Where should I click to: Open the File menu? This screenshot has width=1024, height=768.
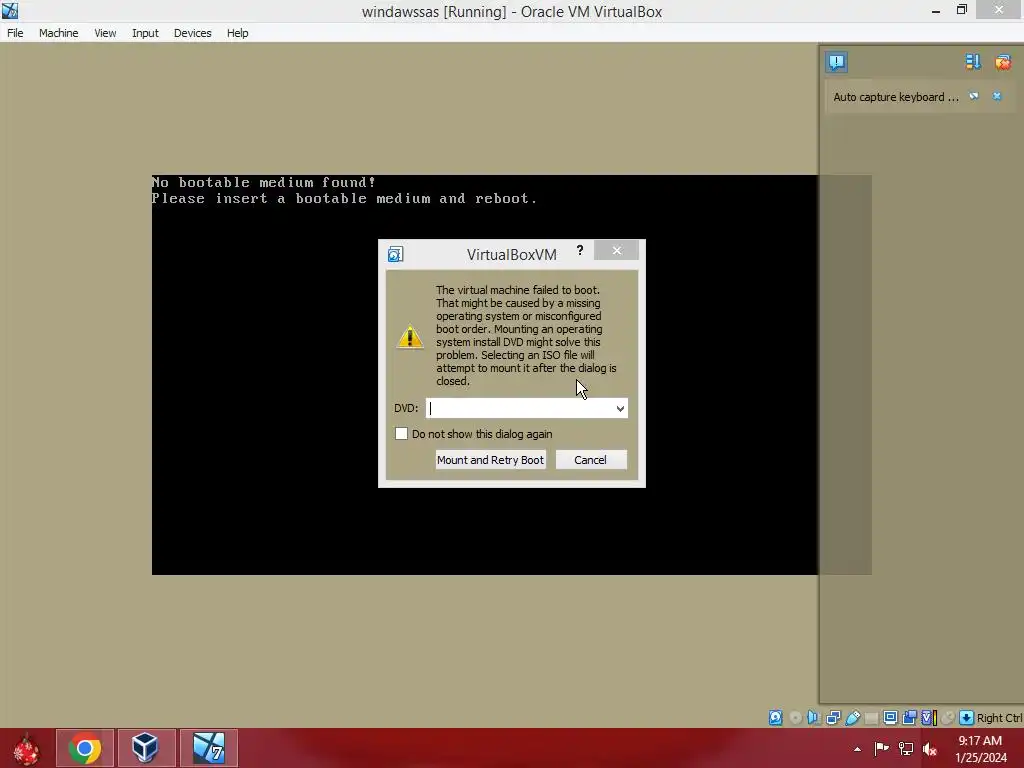tap(15, 33)
